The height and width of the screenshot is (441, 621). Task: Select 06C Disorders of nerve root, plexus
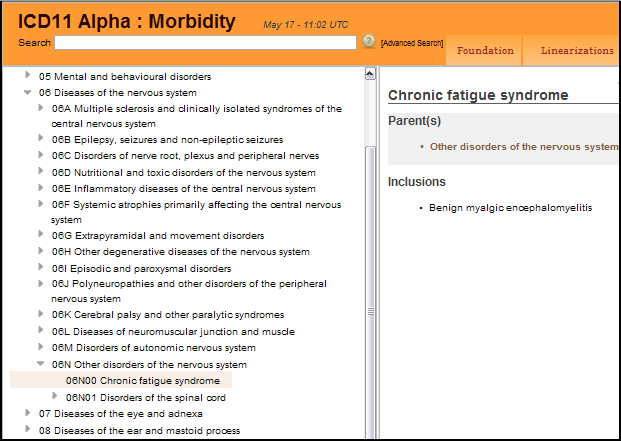coord(185,156)
